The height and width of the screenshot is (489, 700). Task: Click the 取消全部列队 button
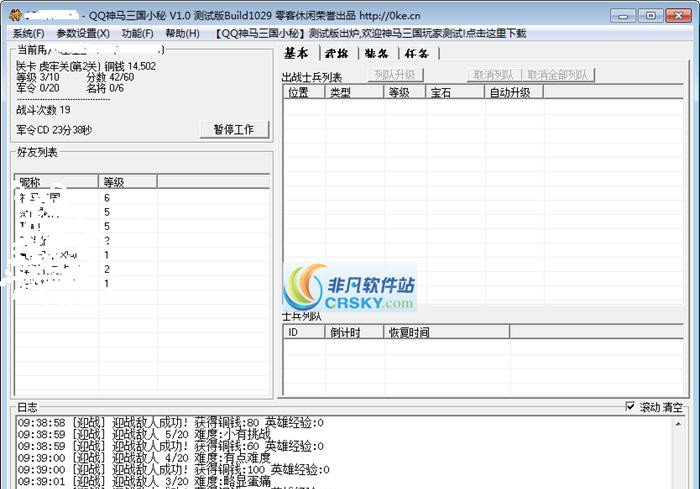click(557, 75)
